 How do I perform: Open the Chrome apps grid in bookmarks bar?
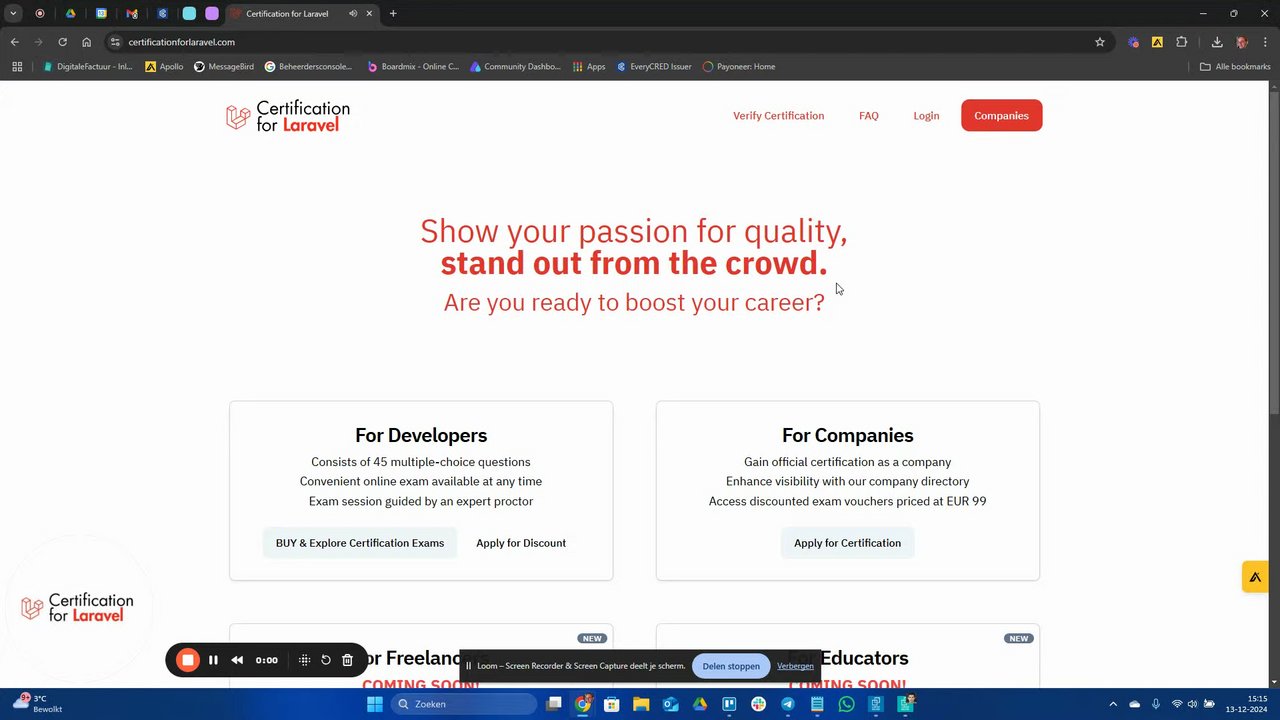point(17,67)
